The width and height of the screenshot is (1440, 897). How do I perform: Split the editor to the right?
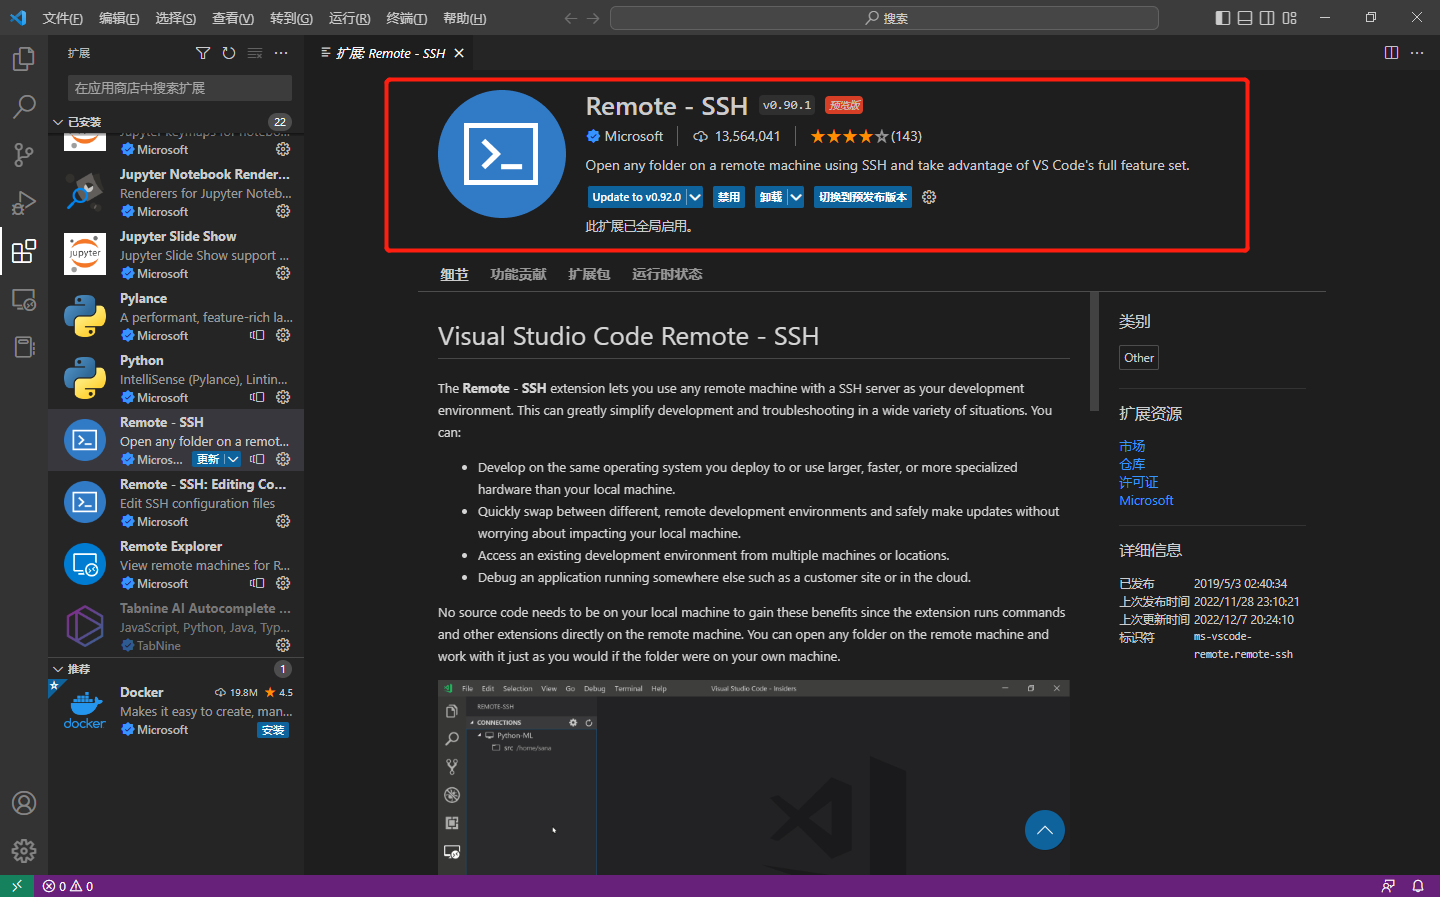pyautogui.click(x=1391, y=53)
